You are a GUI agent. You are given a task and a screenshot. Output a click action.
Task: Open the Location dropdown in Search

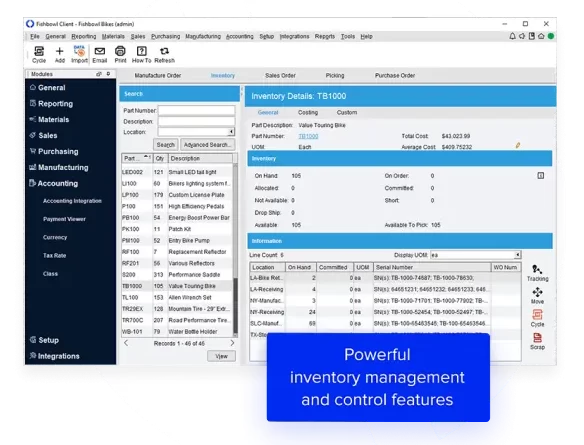[x=231, y=132]
